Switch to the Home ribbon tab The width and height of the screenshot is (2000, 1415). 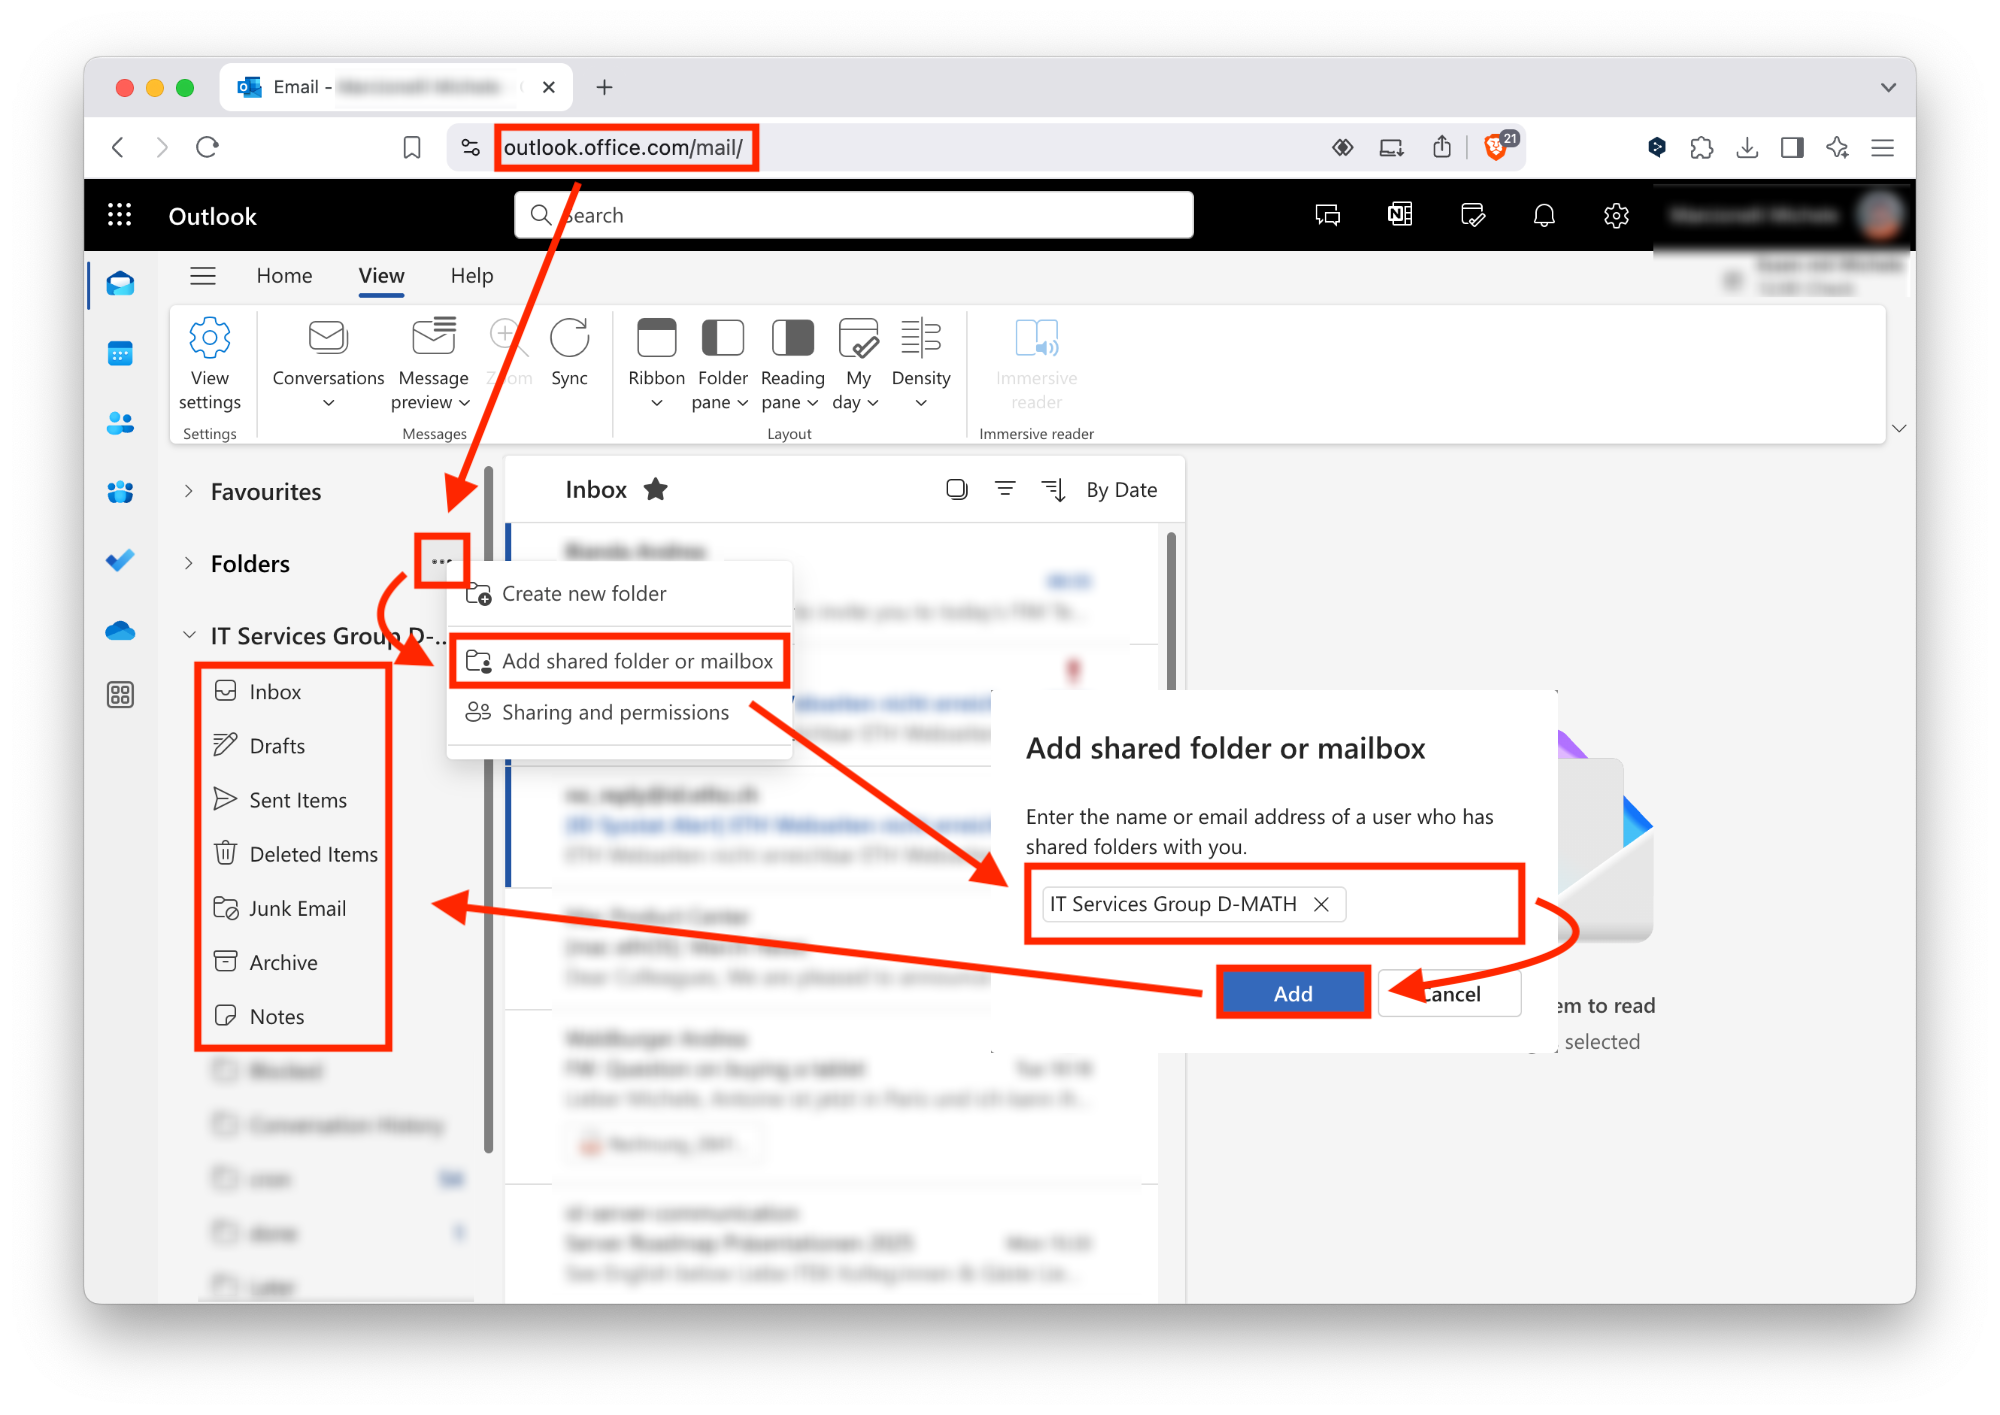tap(284, 276)
